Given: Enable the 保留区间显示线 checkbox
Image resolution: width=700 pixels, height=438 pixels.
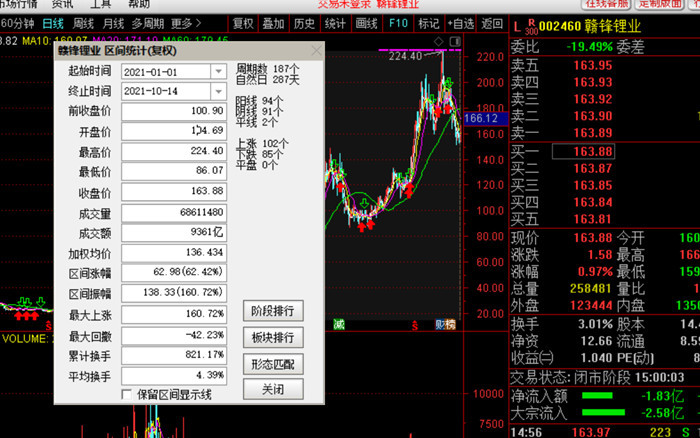Looking at the screenshot, I should click(x=126, y=395).
